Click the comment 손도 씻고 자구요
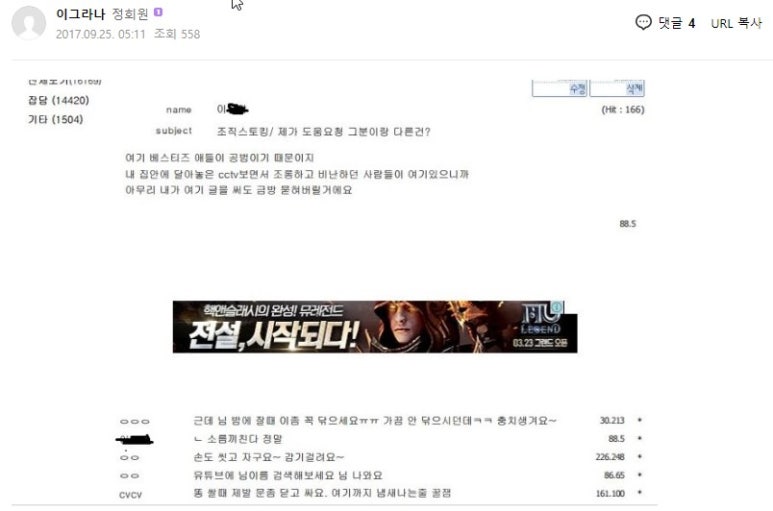Image resolution: width=773 pixels, height=511 pixels. pos(269,457)
